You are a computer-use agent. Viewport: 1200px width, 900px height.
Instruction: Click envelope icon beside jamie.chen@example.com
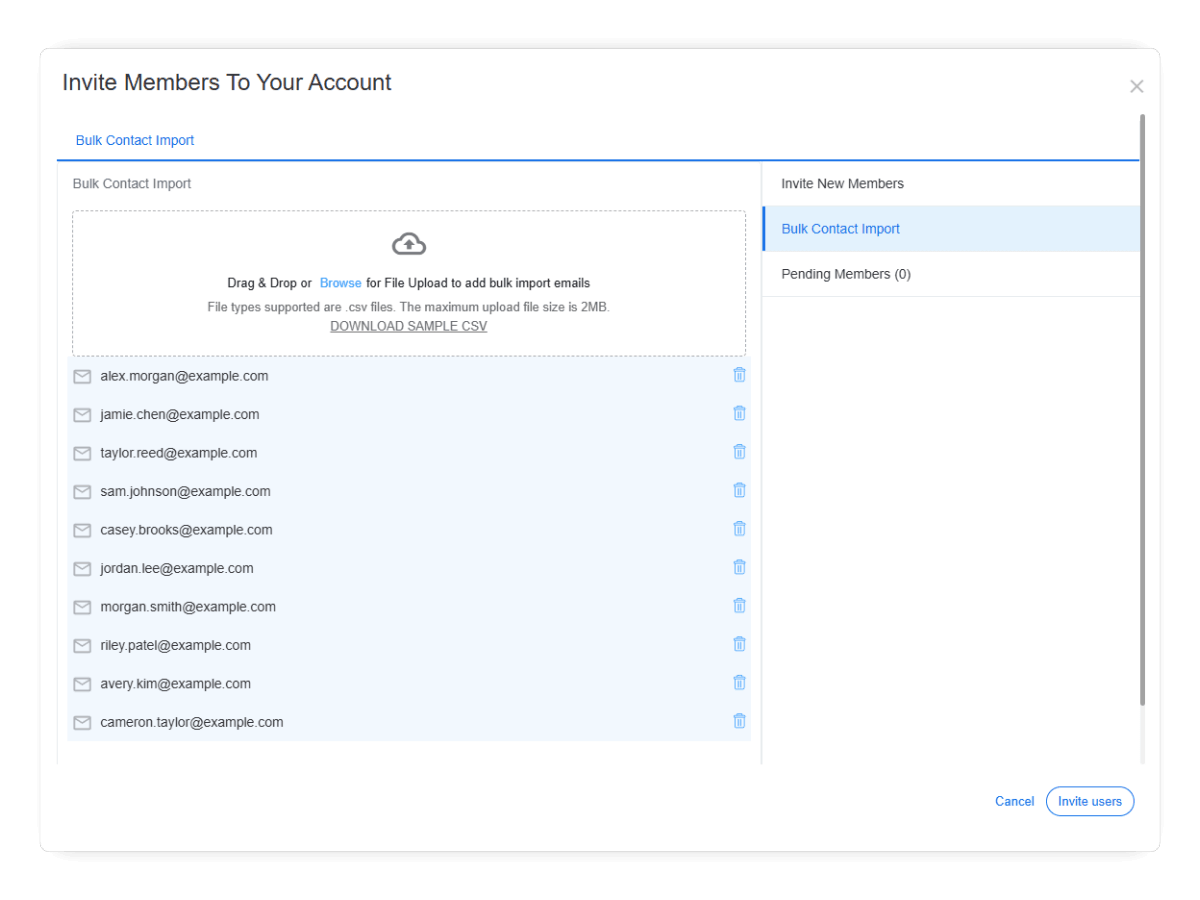pyautogui.click(x=82, y=415)
